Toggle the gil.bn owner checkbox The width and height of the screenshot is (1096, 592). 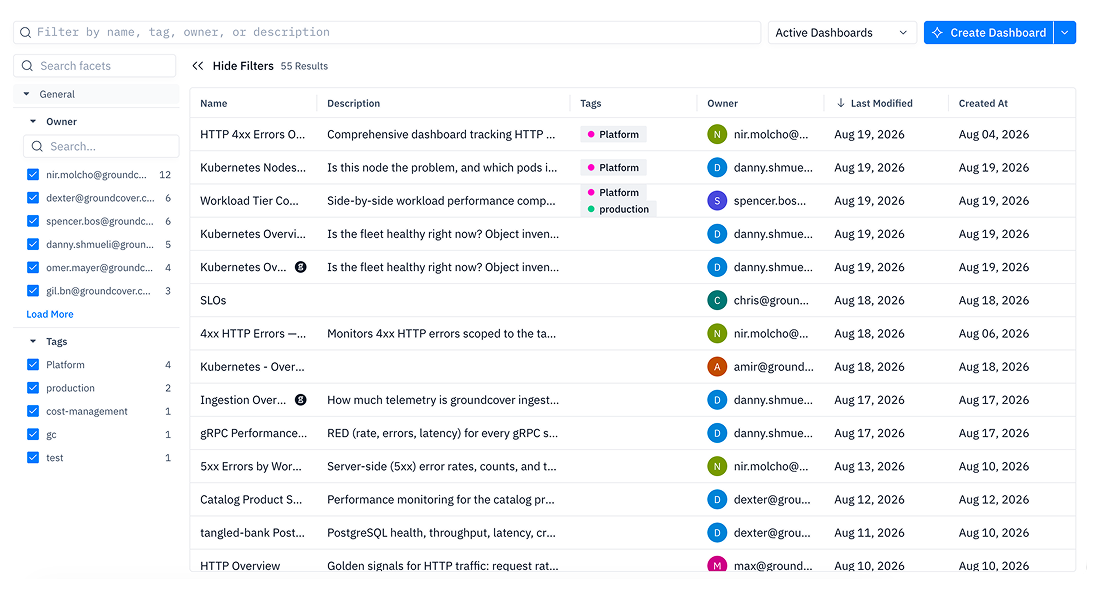click(x=33, y=291)
